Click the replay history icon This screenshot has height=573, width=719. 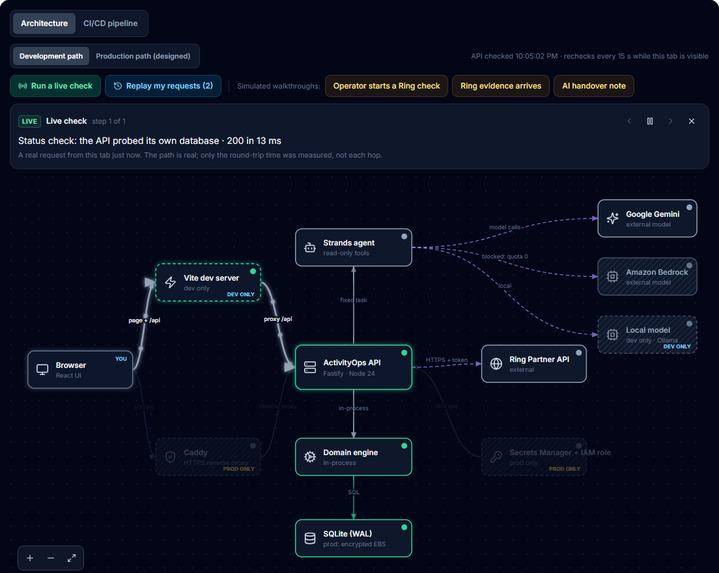click(118, 86)
